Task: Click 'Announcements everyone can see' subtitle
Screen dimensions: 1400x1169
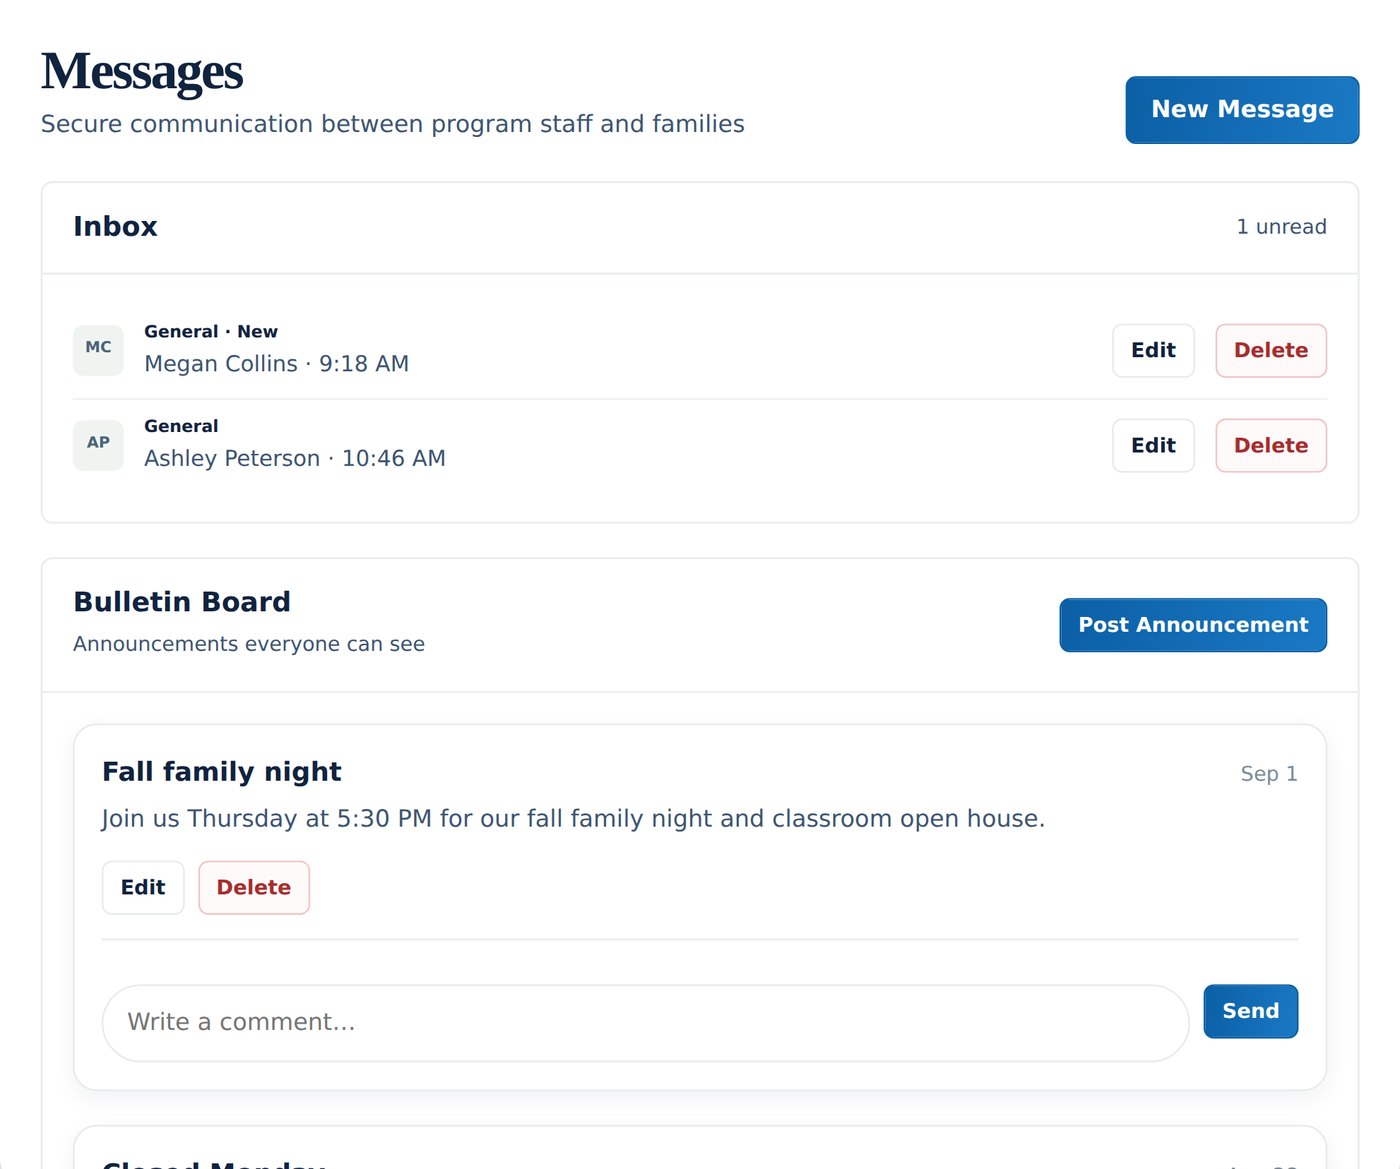Action: click(x=249, y=644)
